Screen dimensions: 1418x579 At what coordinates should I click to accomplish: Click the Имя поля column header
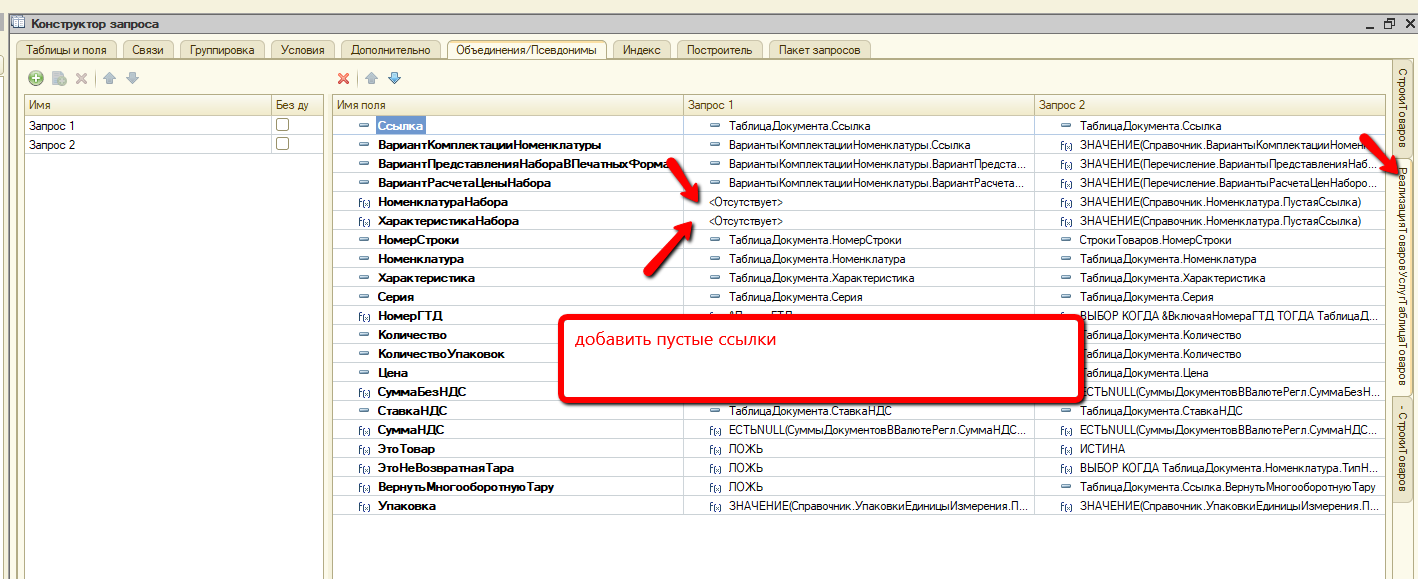[507, 105]
